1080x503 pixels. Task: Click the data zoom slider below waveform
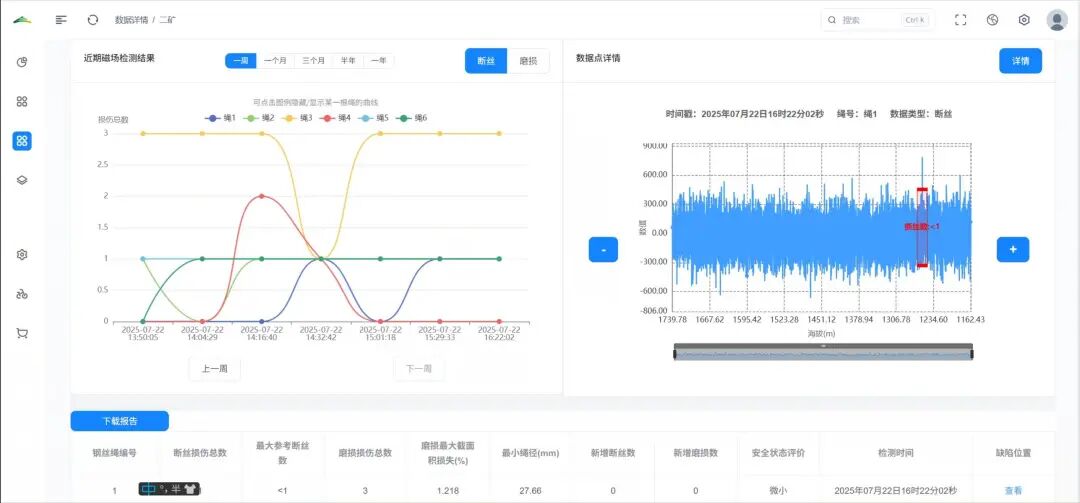pos(823,352)
